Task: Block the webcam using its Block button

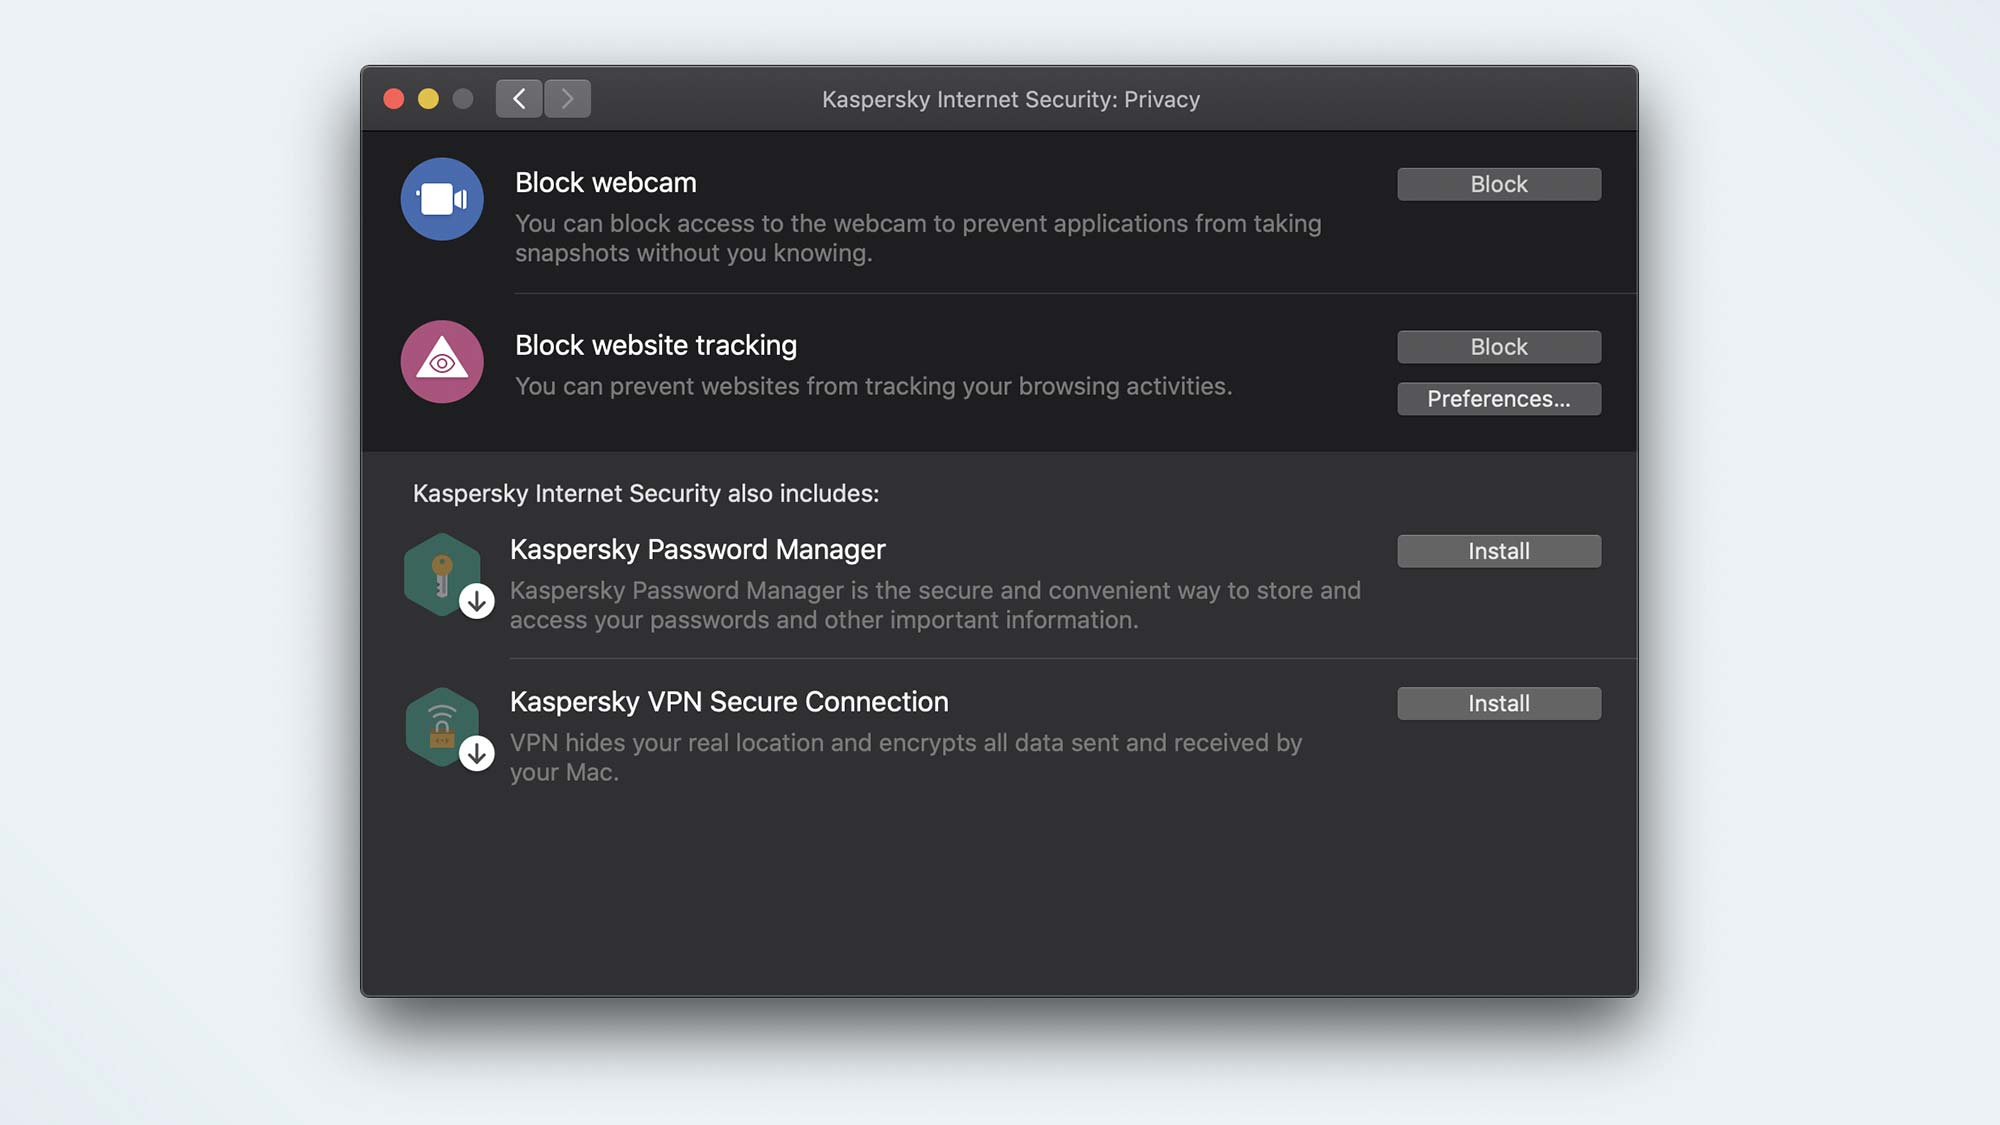Action: [1499, 184]
